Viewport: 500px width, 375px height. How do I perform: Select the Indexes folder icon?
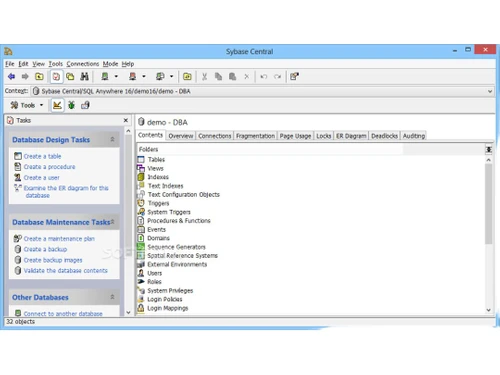click(141, 177)
